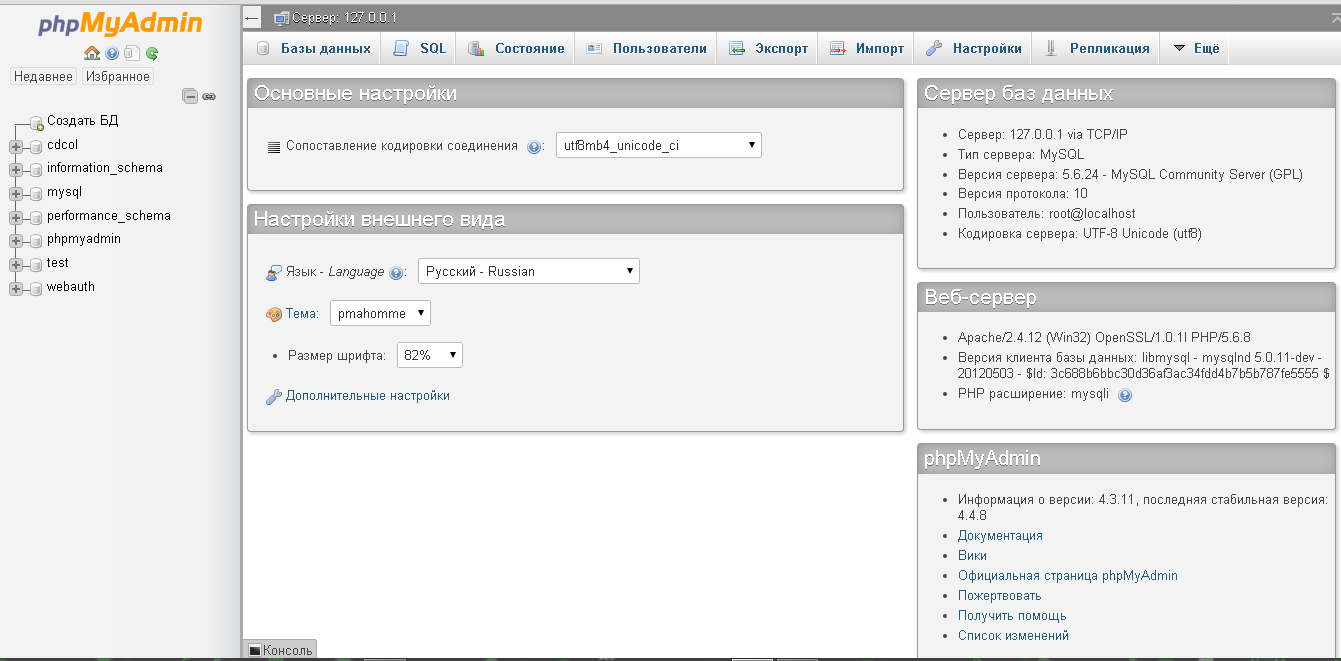Click the webauth database cylinder icon
Image resolution: width=1341 pixels, height=661 pixels.
point(37,288)
